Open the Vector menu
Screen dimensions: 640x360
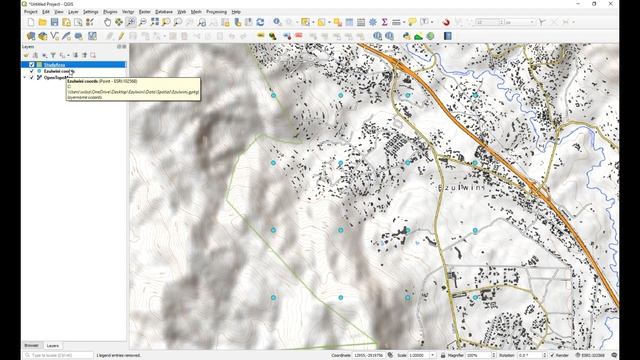(128, 12)
